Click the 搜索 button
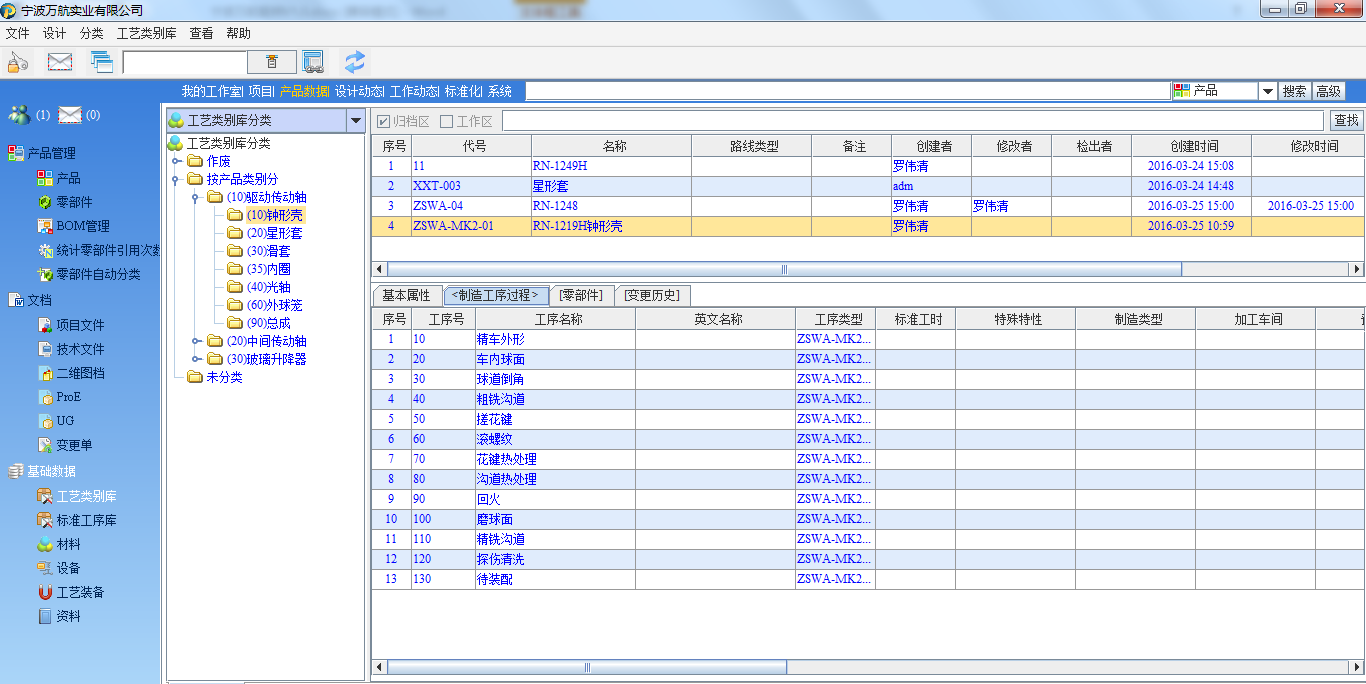Viewport: 1366px width, 684px height. 1294,91
